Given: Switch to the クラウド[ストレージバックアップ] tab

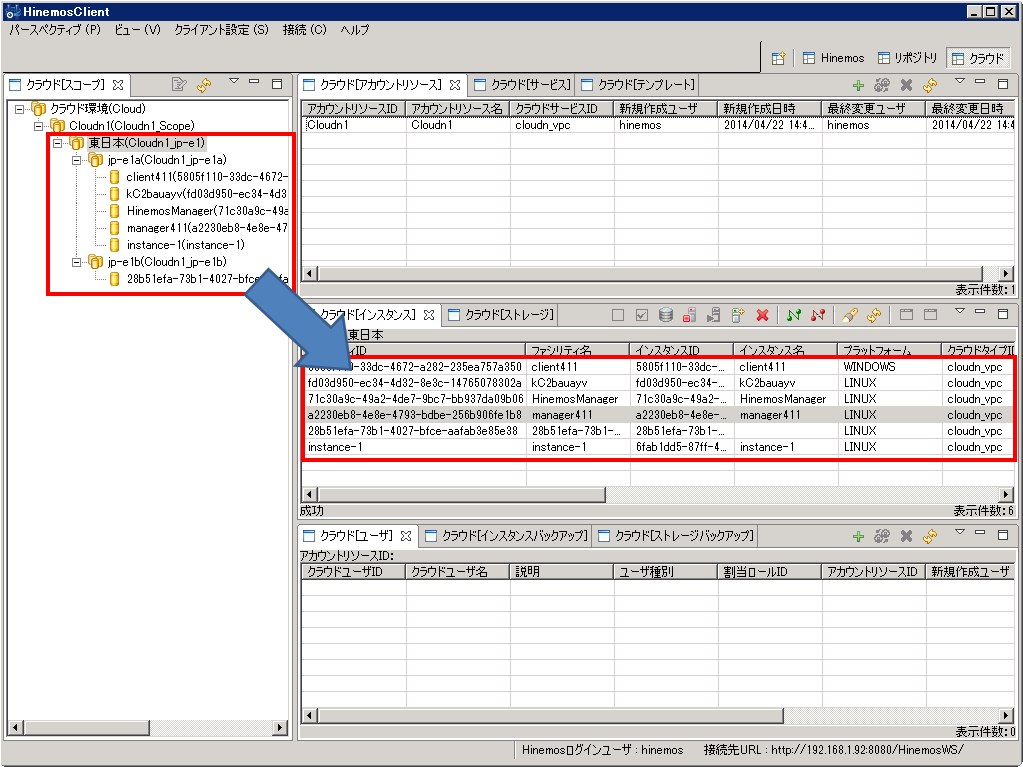Looking at the screenshot, I should 676,536.
